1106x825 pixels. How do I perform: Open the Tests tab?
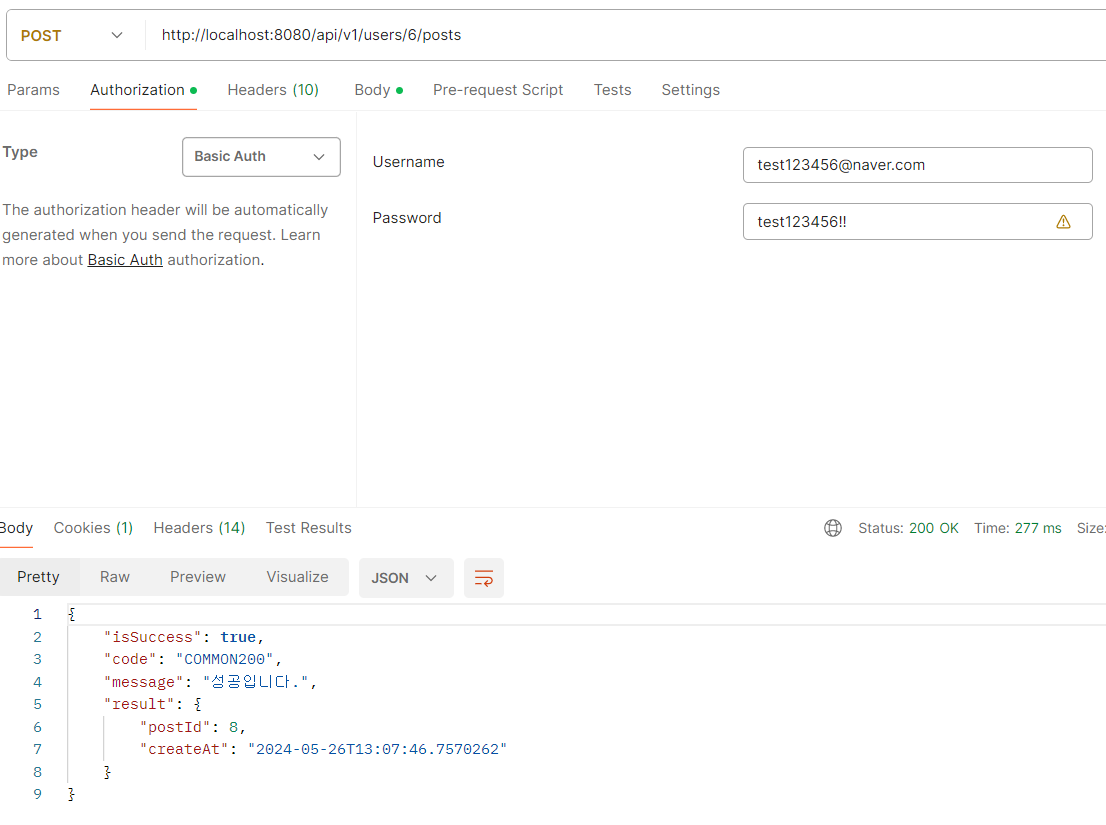pyautogui.click(x=612, y=90)
